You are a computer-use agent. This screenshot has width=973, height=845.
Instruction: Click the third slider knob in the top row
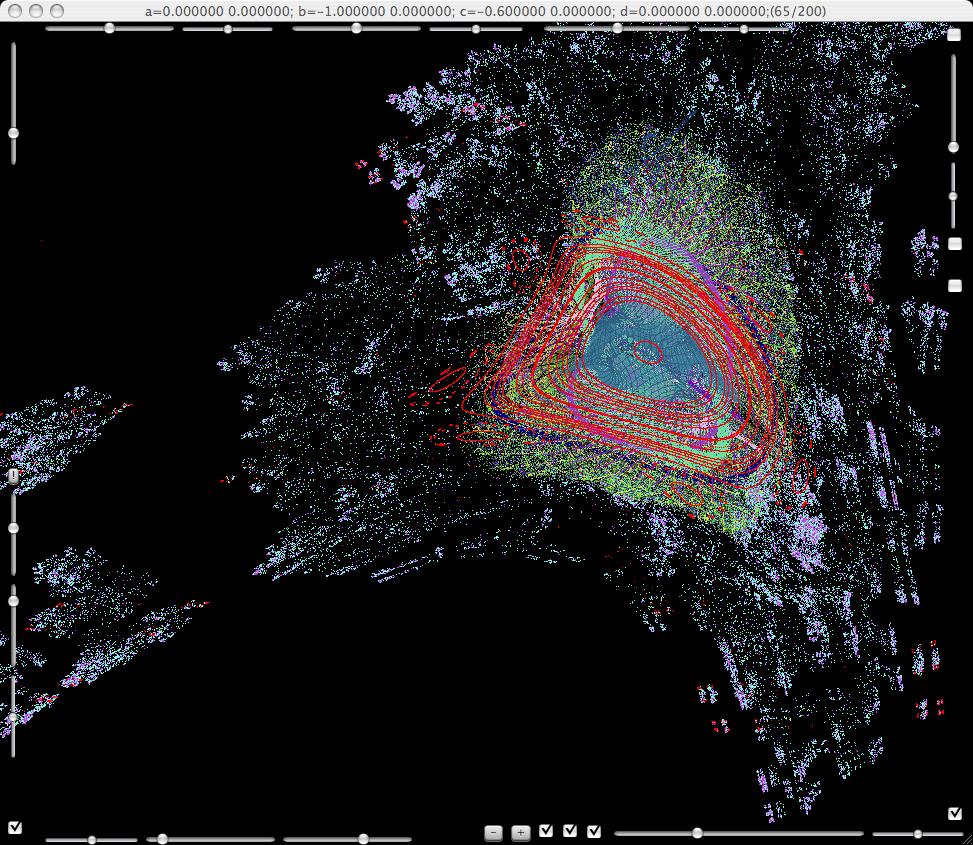[x=356, y=28]
